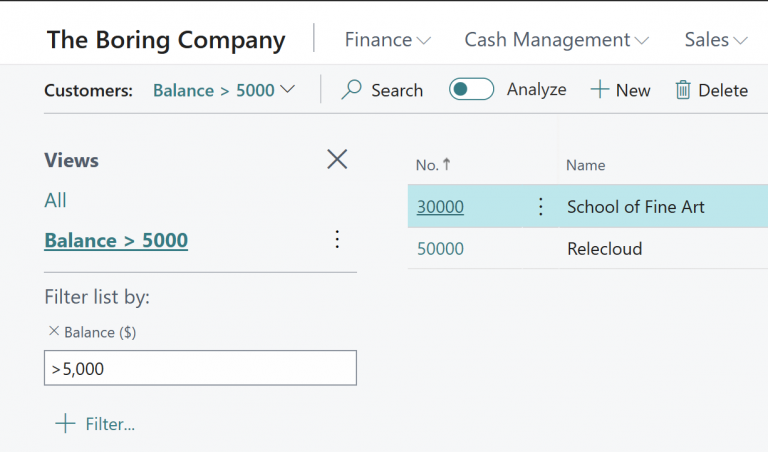Remove the Balance ($) filter using x

click(53, 331)
